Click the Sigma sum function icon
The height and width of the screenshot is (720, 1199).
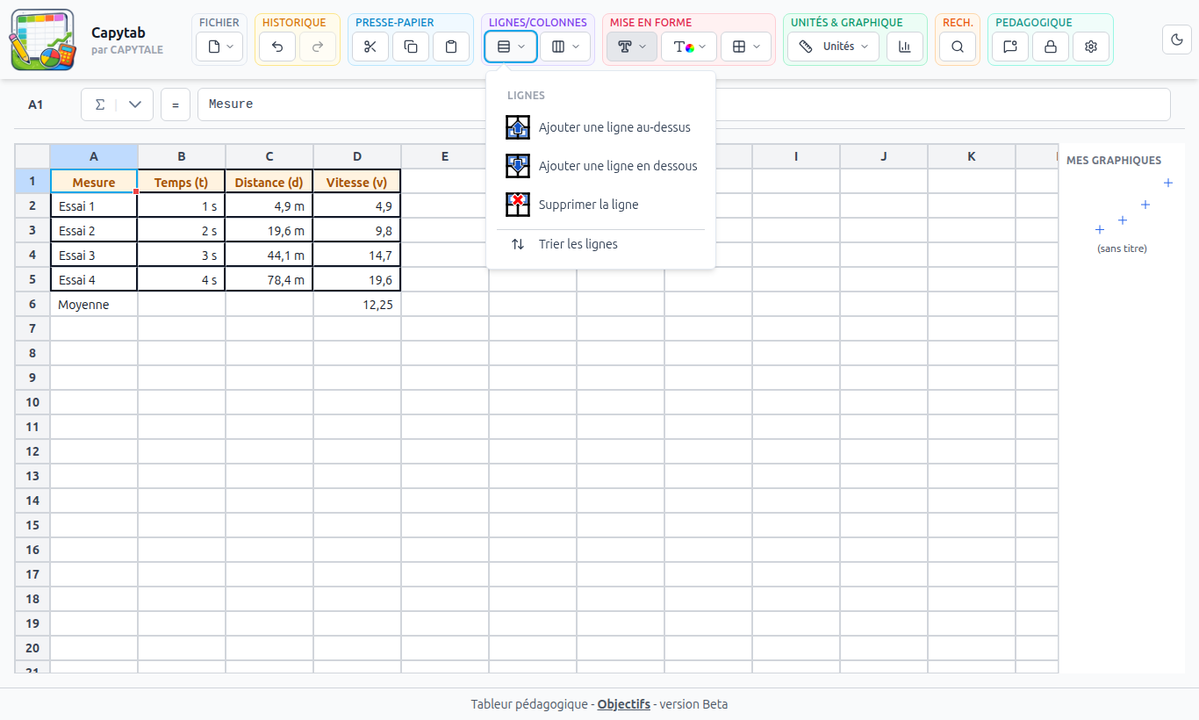(x=99, y=105)
